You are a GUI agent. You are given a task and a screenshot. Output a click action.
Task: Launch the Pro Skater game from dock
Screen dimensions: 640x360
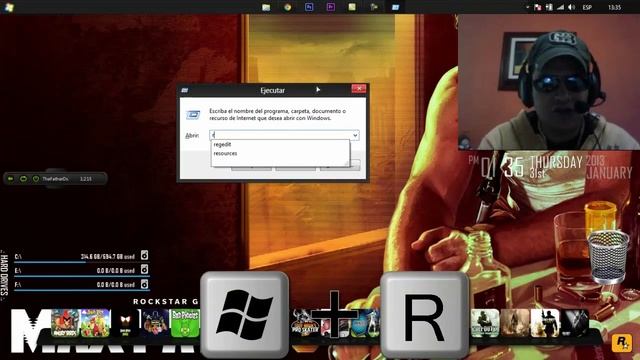click(304, 323)
